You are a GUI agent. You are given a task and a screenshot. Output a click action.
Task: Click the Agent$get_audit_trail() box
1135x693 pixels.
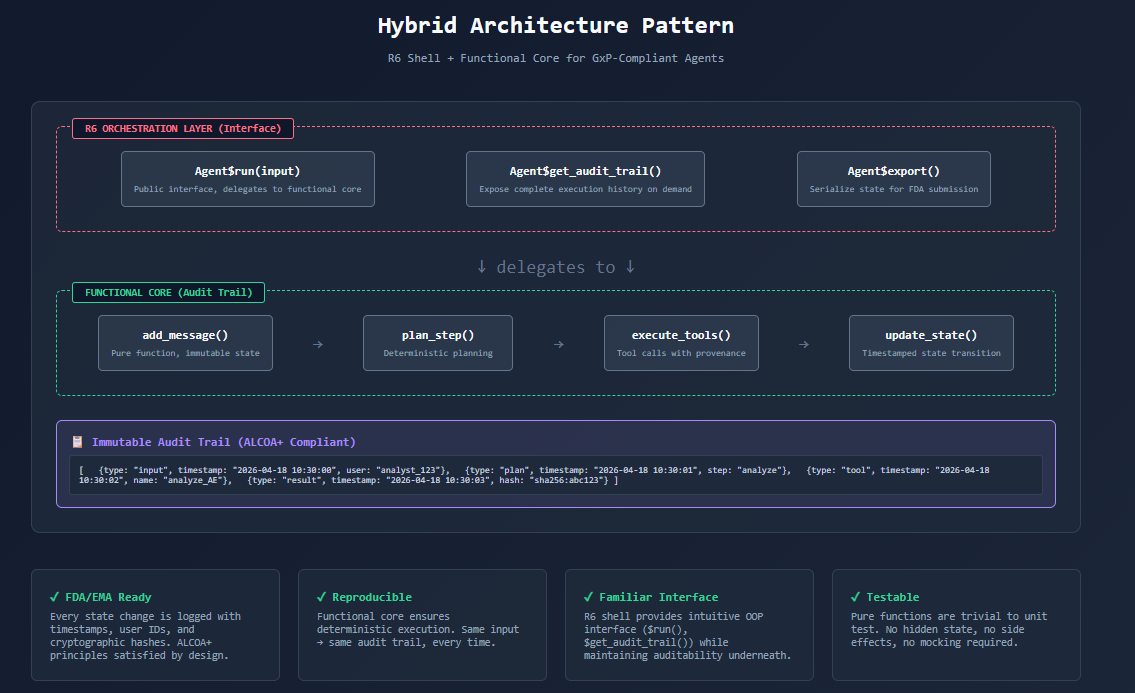pos(585,179)
